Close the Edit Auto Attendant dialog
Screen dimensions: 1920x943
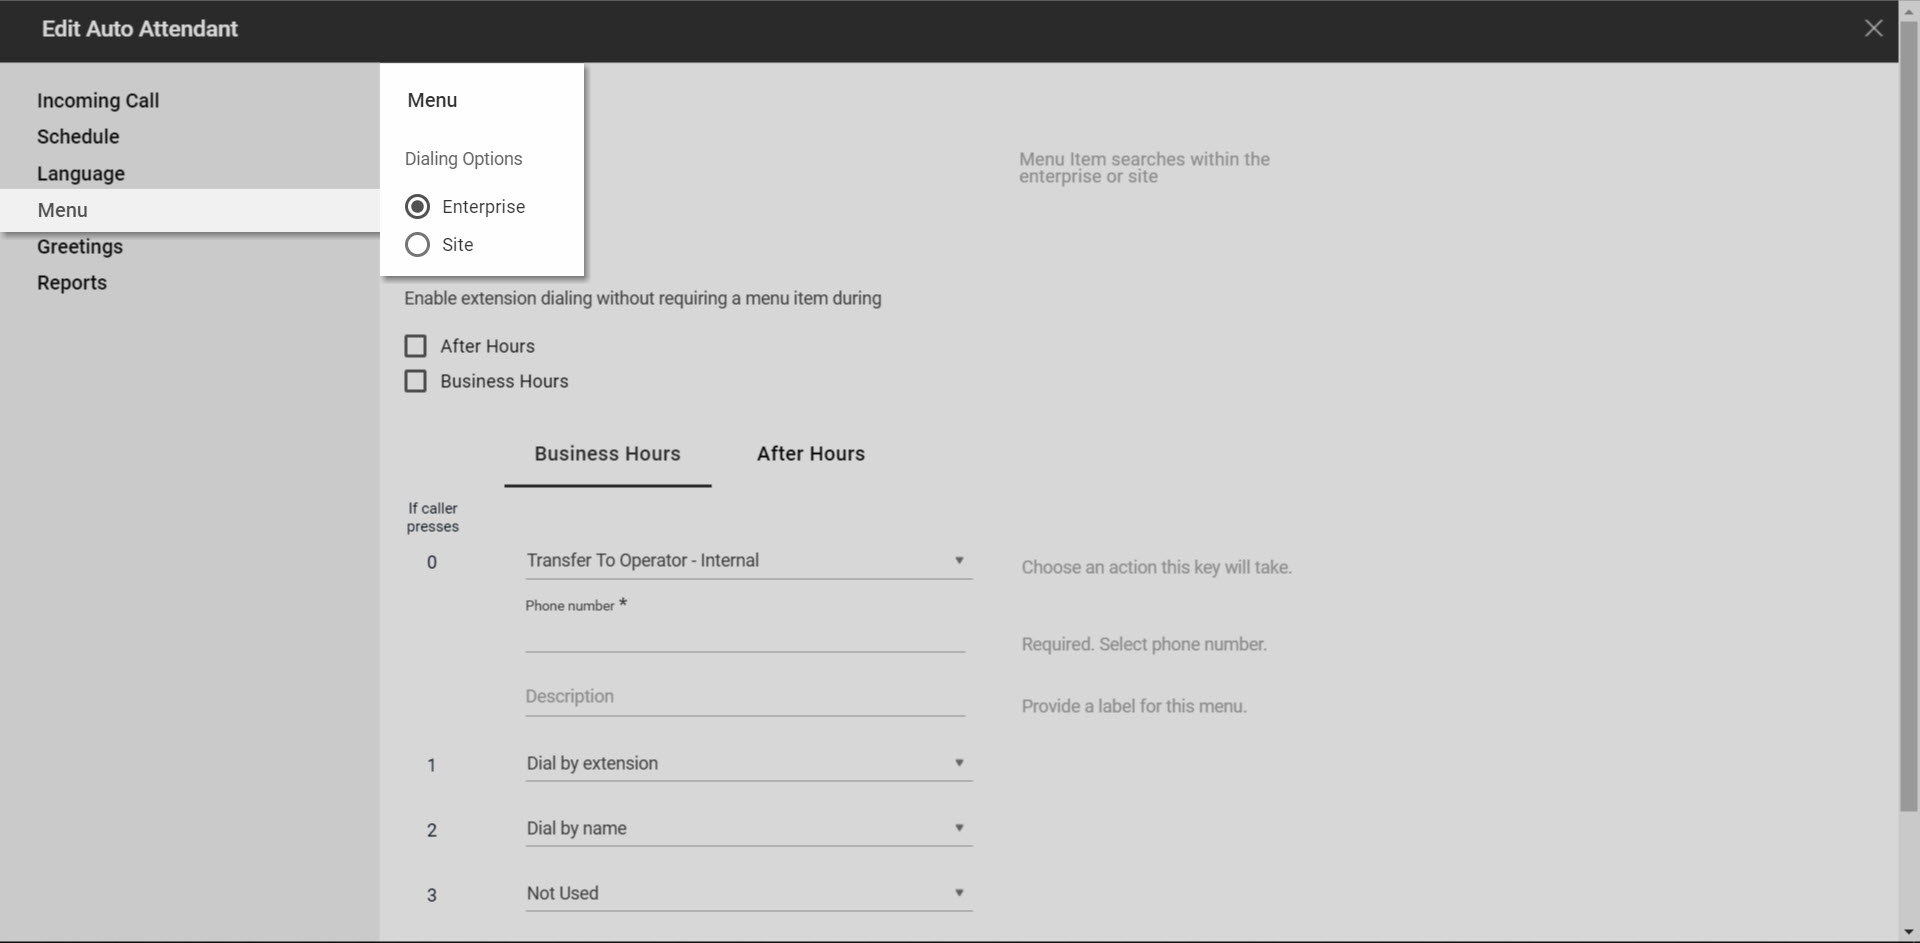tap(1873, 28)
